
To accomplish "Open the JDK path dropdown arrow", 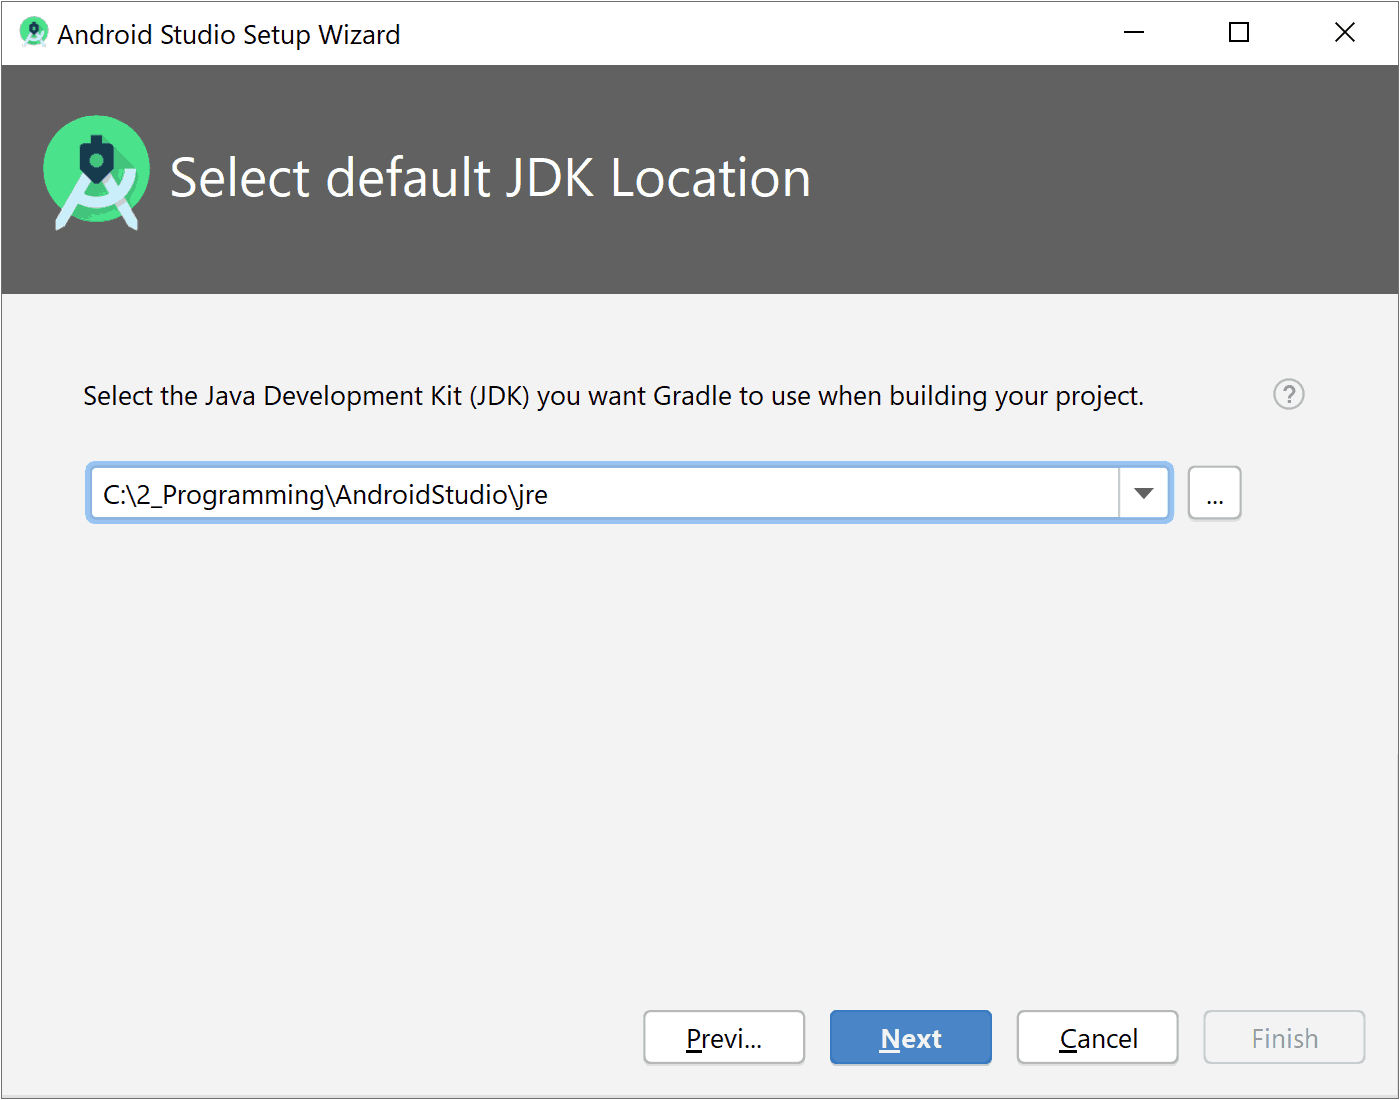I will click(1144, 493).
